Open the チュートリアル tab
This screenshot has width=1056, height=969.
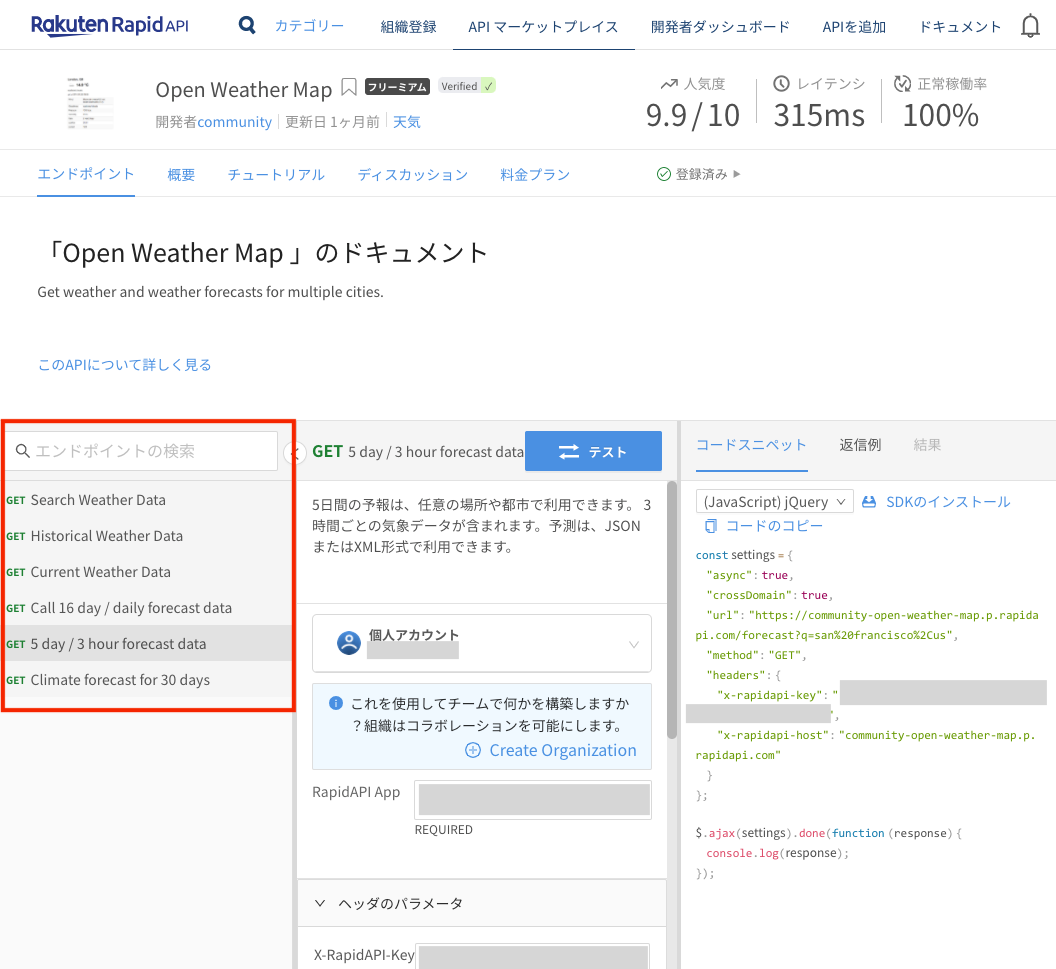tap(276, 174)
